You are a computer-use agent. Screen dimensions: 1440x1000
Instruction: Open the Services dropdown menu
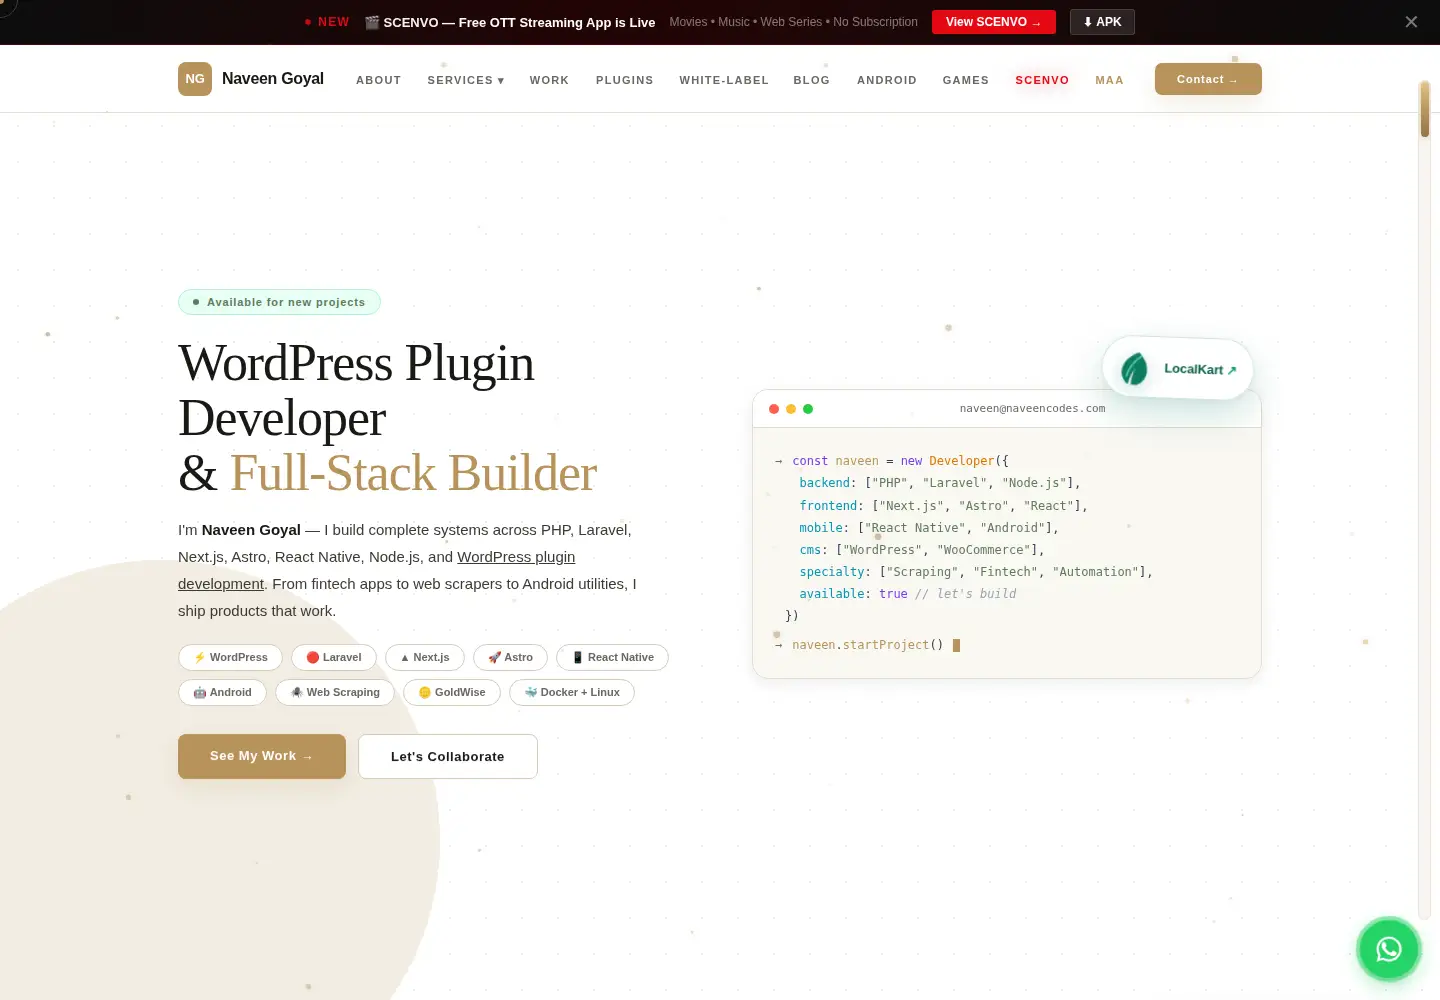[466, 80]
